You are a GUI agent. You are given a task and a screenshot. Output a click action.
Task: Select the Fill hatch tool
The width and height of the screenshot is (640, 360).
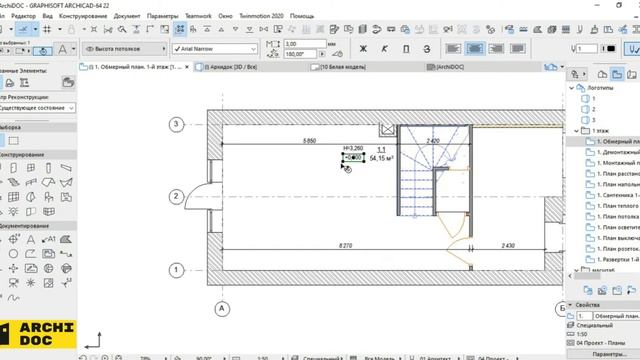pyautogui.click(x=66, y=240)
